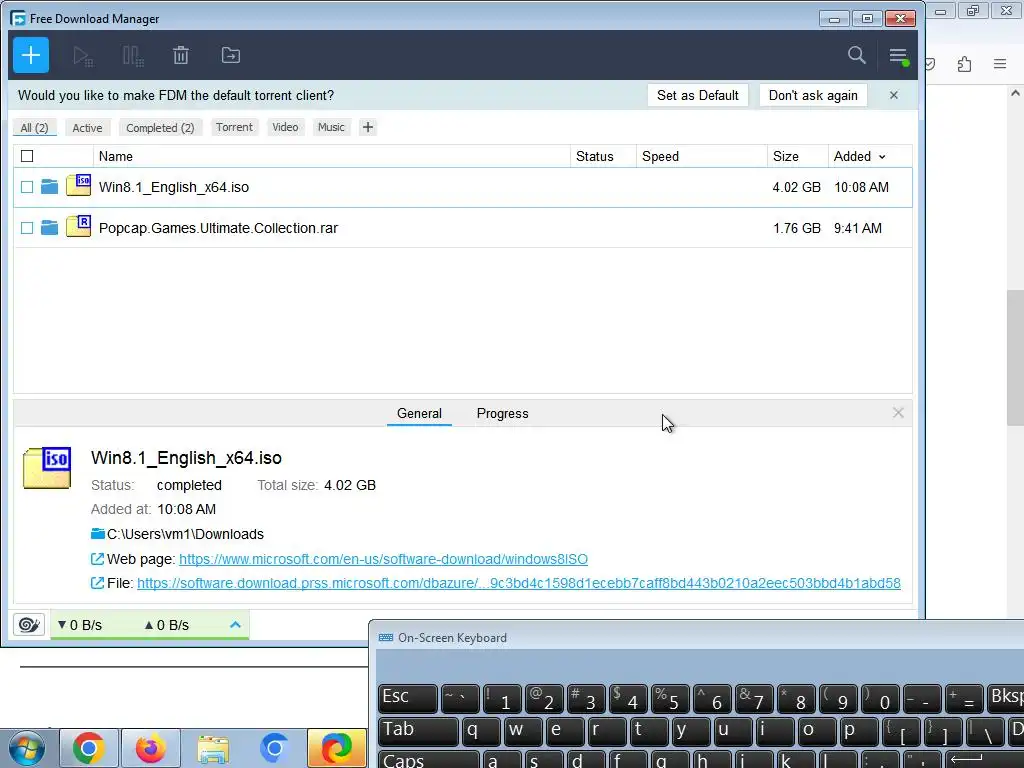
Task: Click upload speed 0 B/s indicator
Action: click(167, 625)
